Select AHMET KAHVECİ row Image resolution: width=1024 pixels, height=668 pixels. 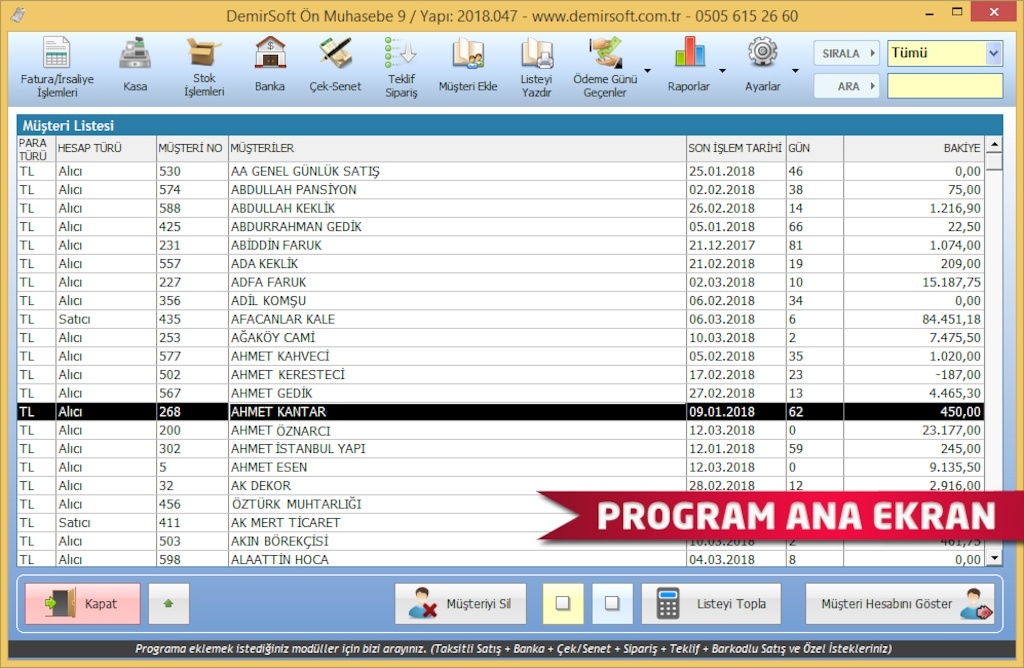coord(500,356)
